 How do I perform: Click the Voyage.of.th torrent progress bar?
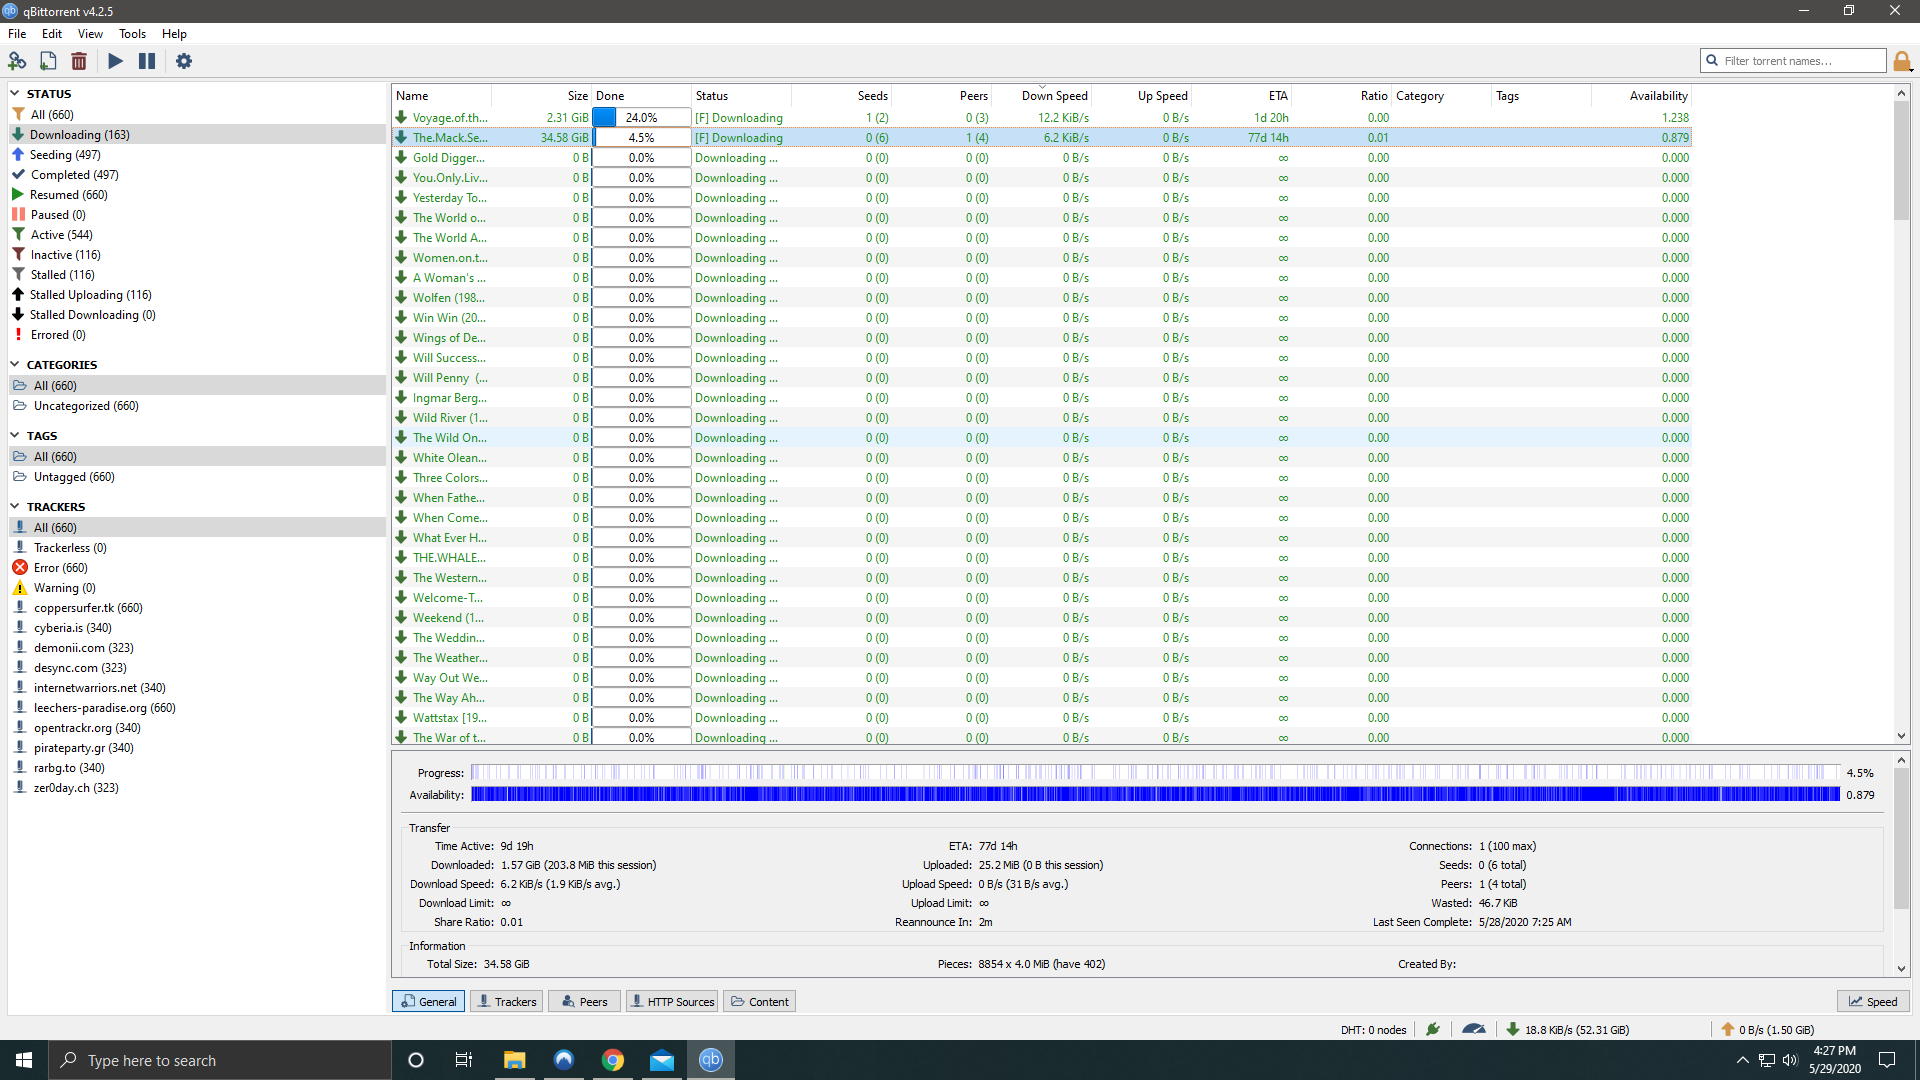pyautogui.click(x=641, y=118)
